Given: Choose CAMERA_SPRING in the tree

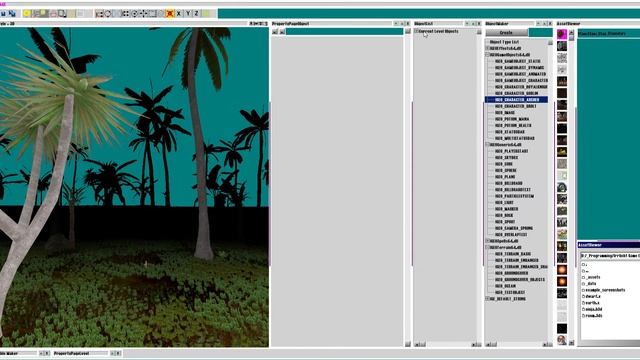Looking at the screenshot, I should (514, 228).
